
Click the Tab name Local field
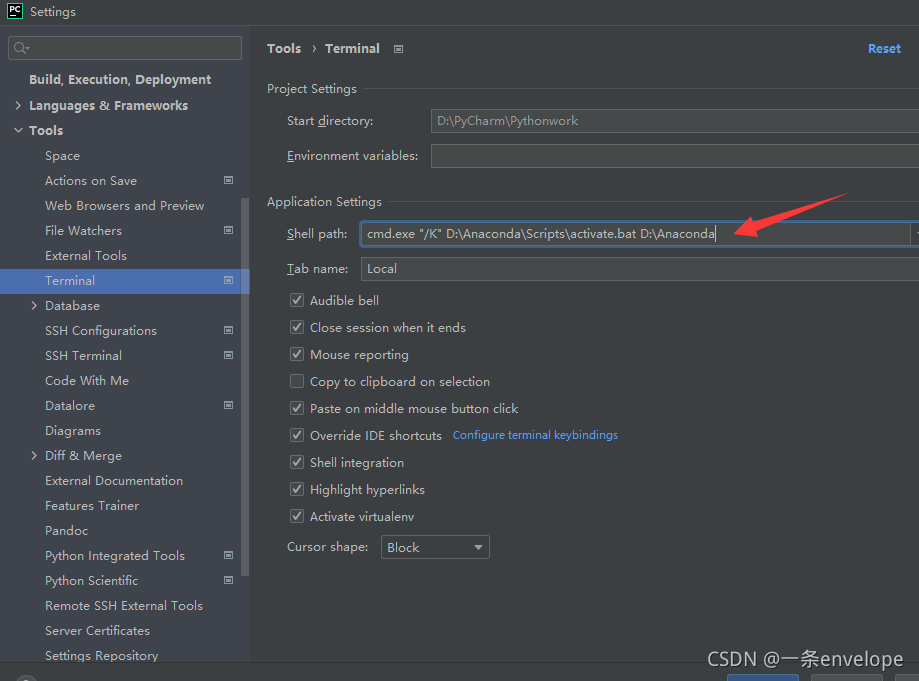(x=639, y=268)
